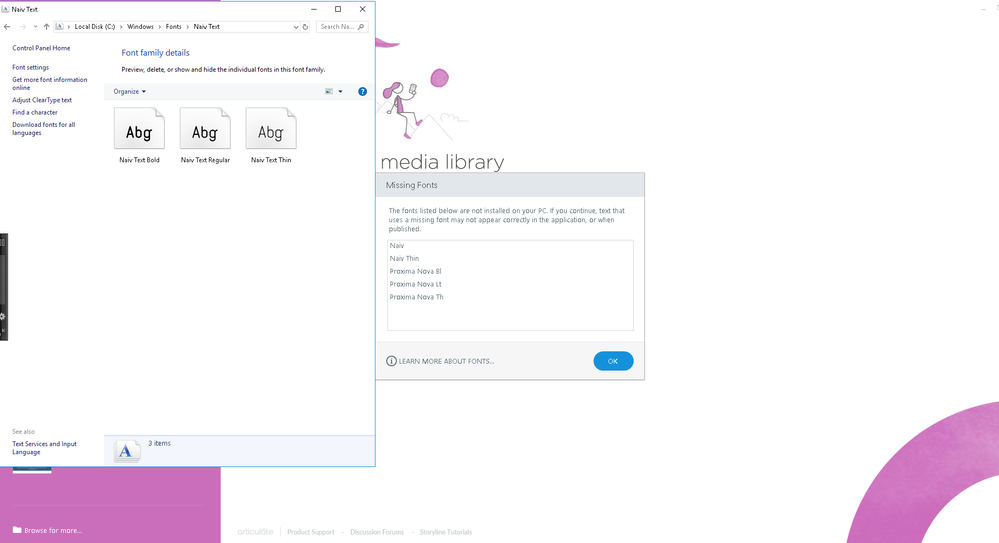Open Product Support link in footer

pyautogui.click(x=310, y=532)
